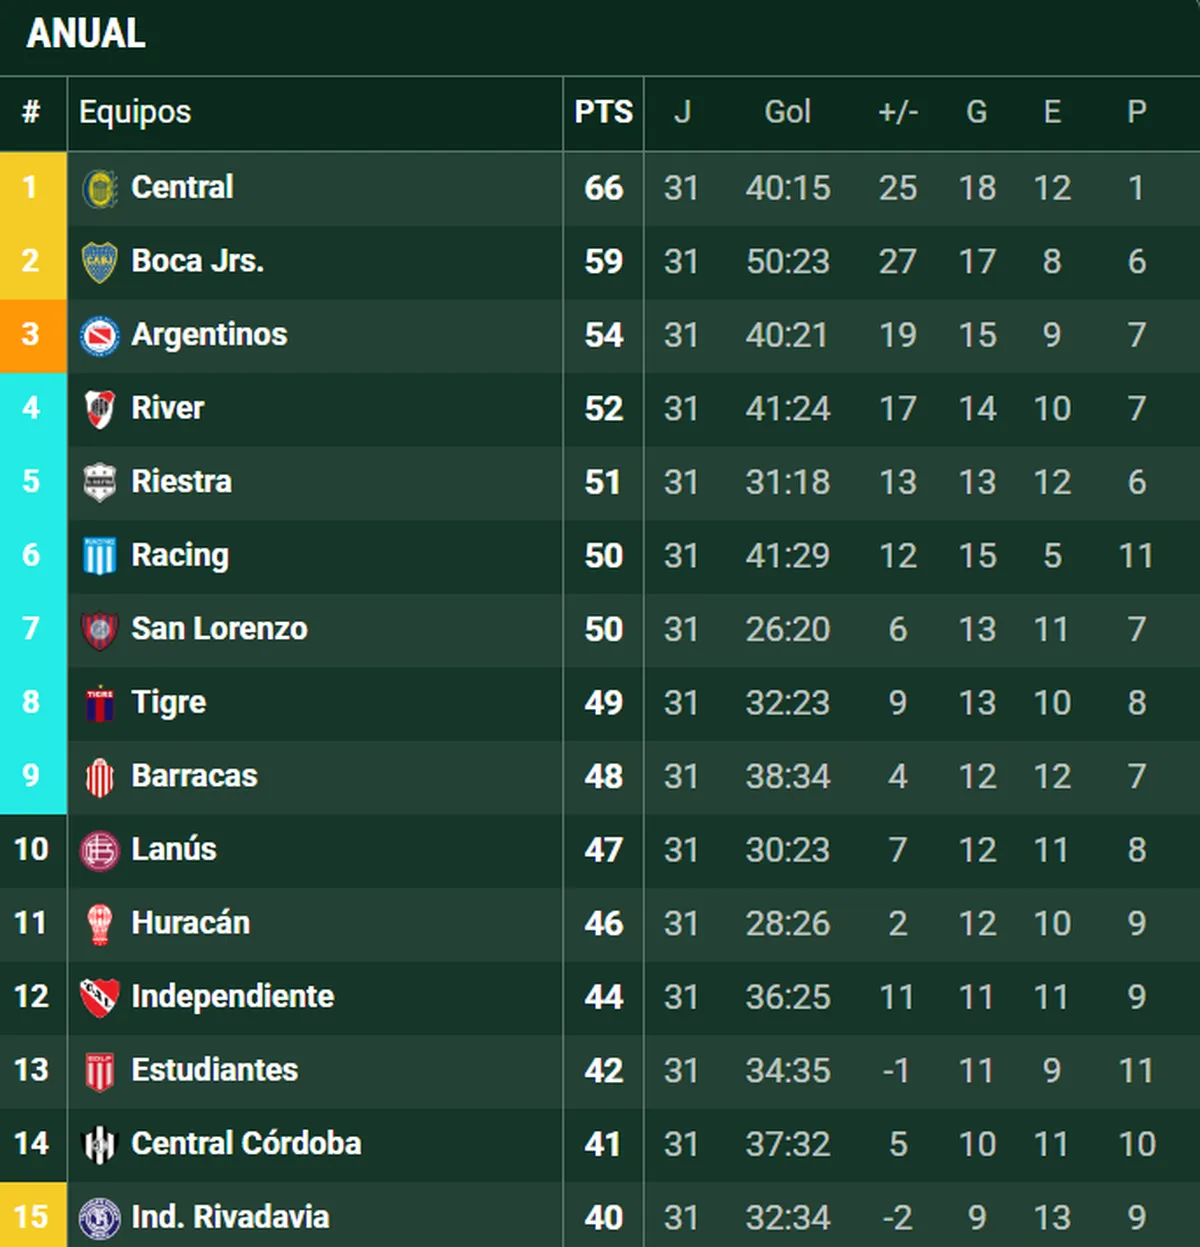
Task: Open the Riestra team link
Action: click(x=181, y=482)
